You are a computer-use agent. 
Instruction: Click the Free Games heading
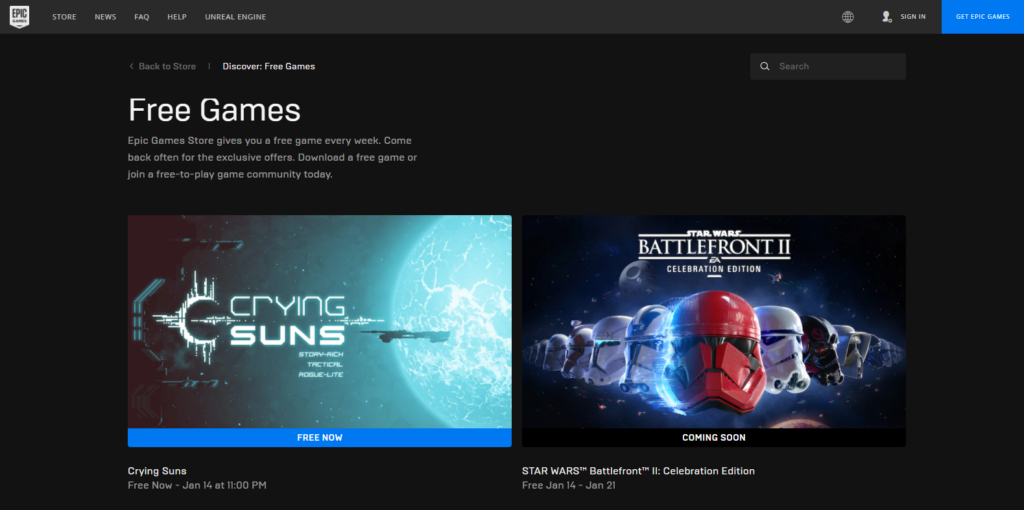214,110
